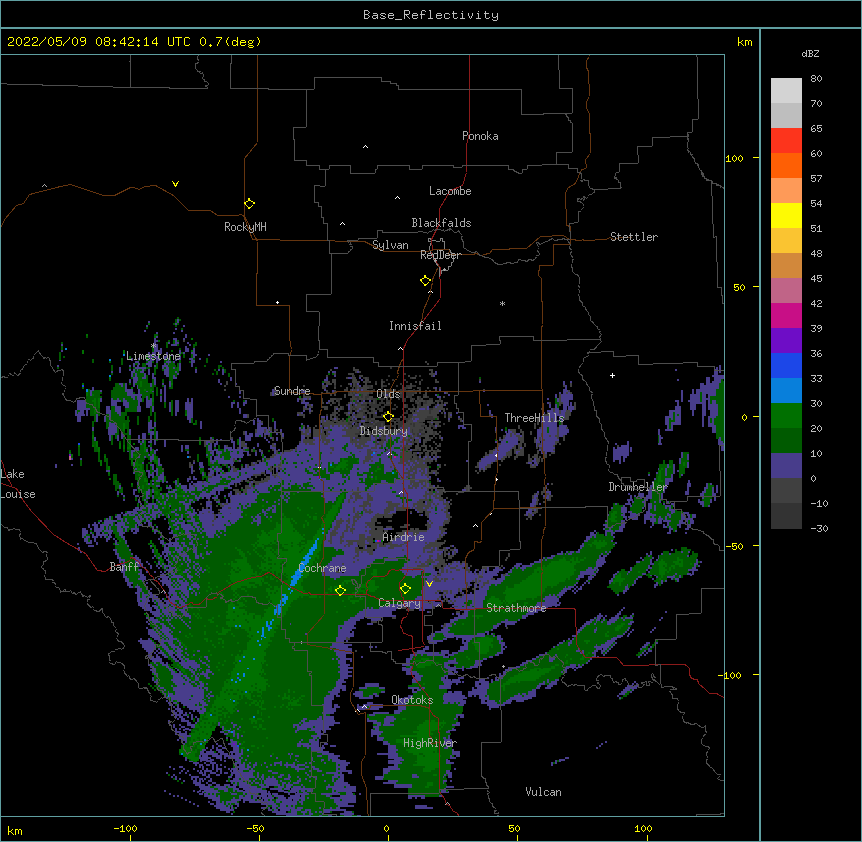The height and width of the screenshot is (842, 862).
Task: Click the yellow diamond marker above Calgary label
Action: [405, 589]
